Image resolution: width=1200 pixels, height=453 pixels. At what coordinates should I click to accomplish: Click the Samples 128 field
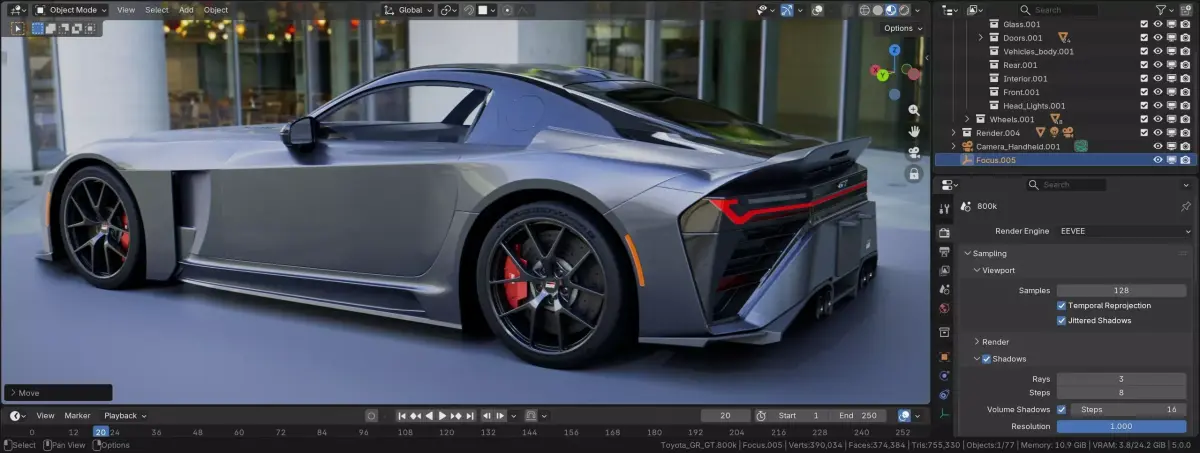[x=1121, y=290]
